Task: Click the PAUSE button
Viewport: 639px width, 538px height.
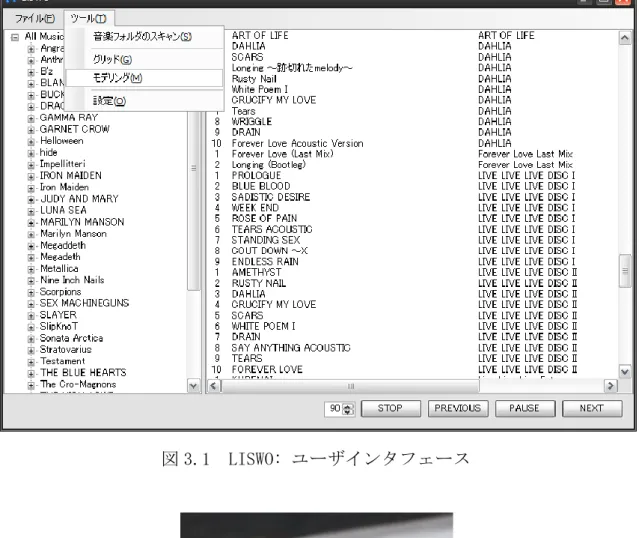Action: [x=525, y=408]
